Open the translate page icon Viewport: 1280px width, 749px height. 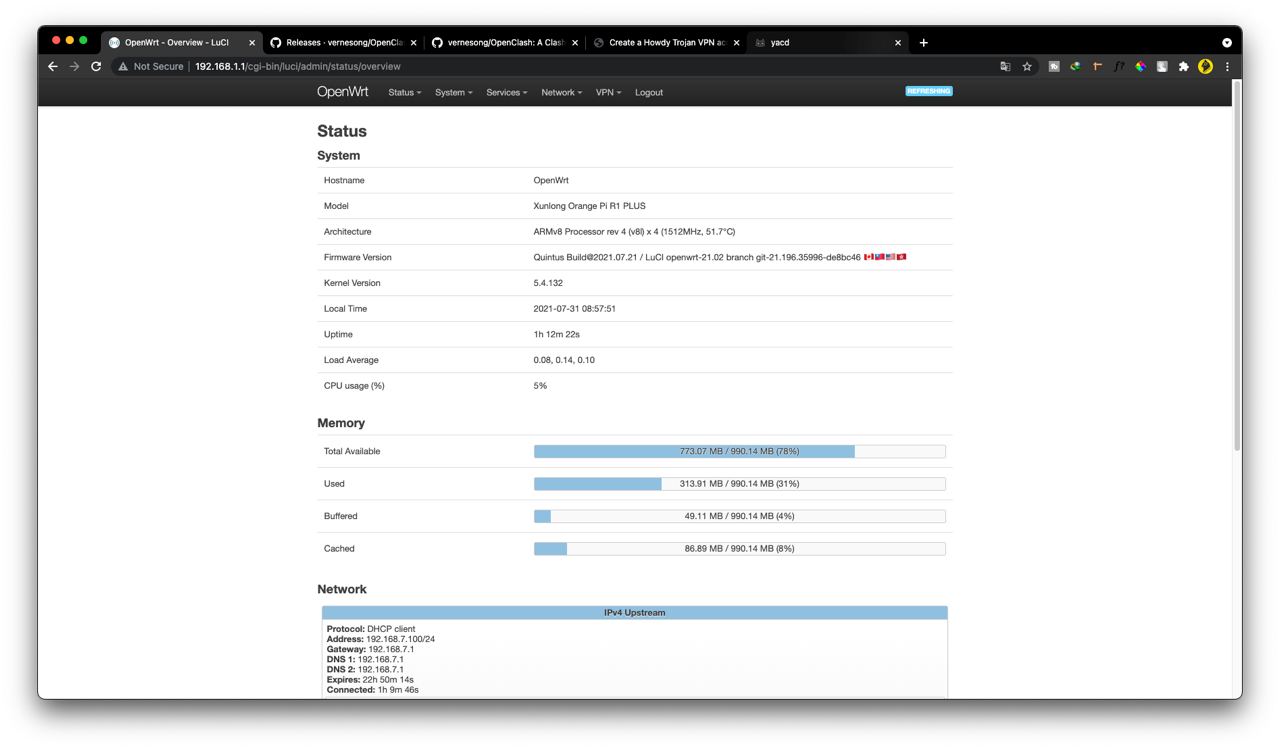pyautogui.click(x=1005, y=67)
